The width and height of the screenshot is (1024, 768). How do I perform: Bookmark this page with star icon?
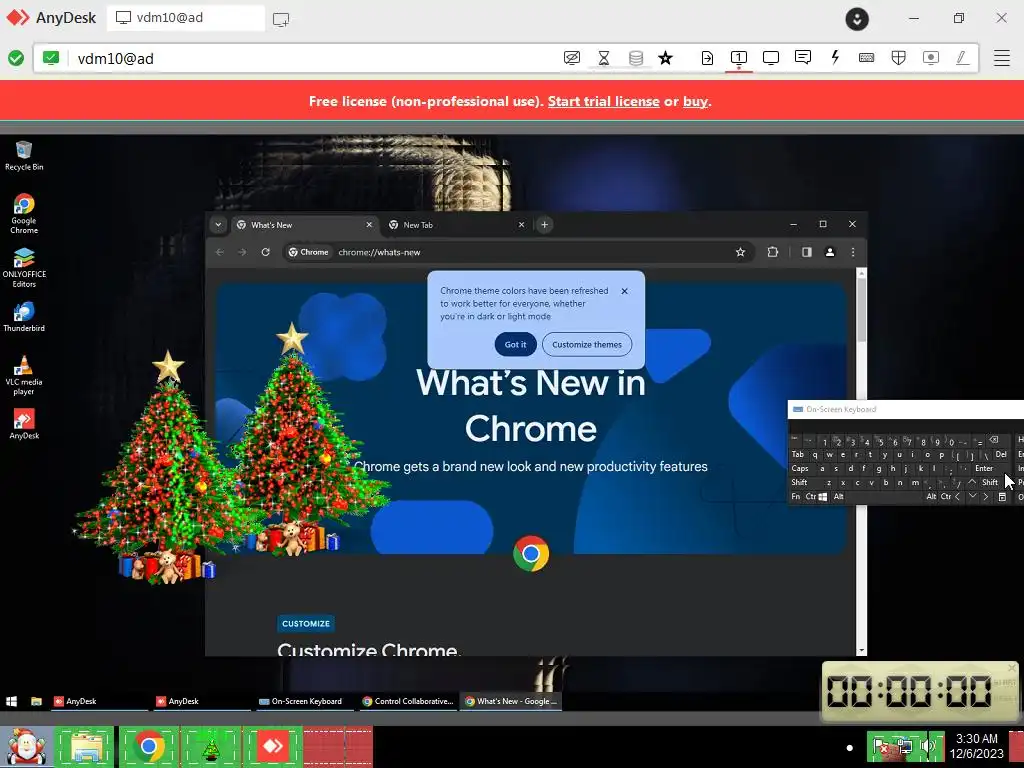[x=741, y=252]
